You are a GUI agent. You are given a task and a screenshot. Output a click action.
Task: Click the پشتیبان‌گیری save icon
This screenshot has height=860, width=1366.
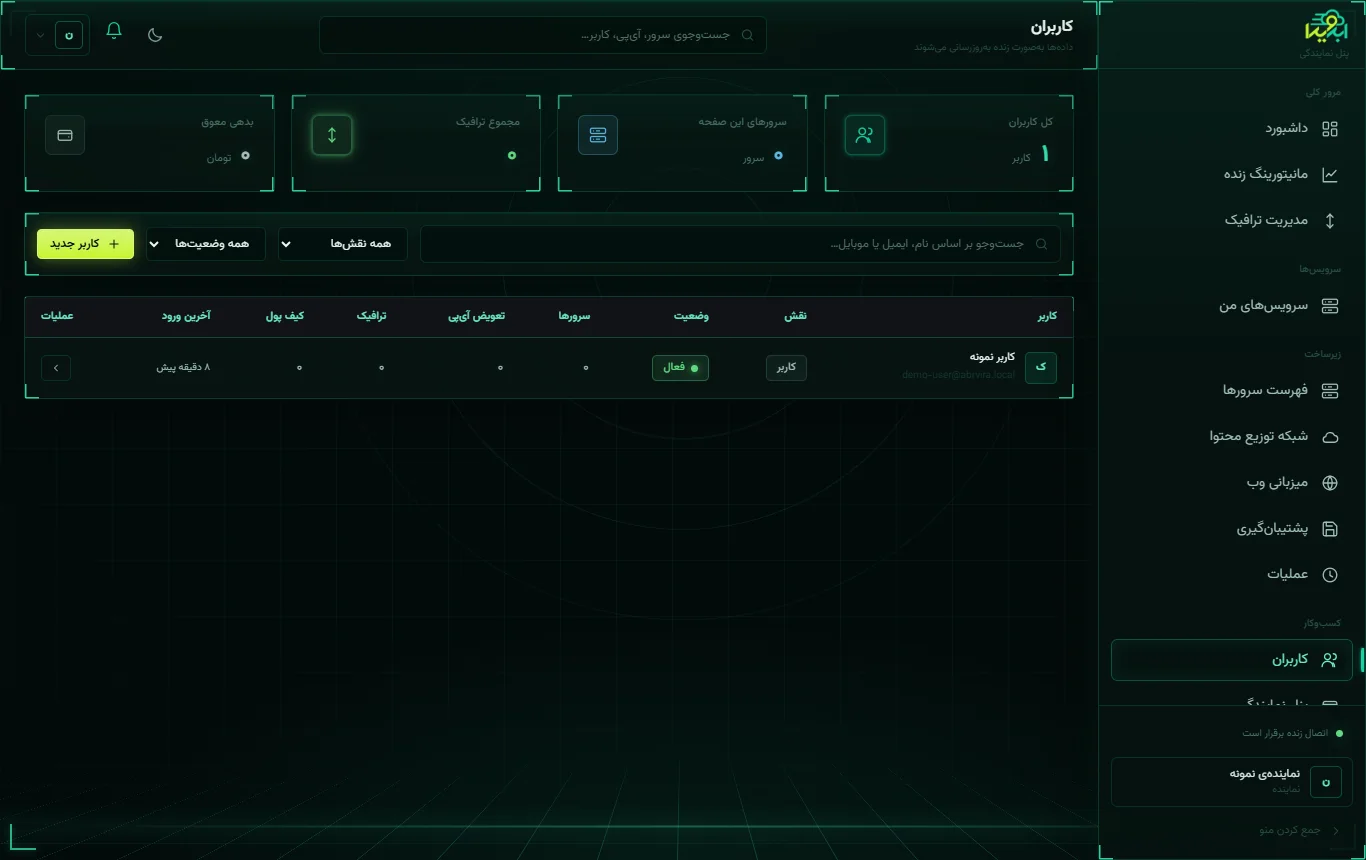click(1330, 529)
